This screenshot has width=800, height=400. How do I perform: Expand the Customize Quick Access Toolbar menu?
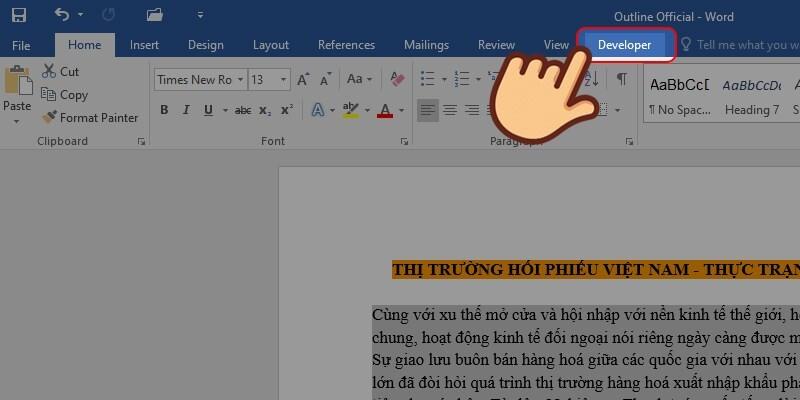click(201, 15)
